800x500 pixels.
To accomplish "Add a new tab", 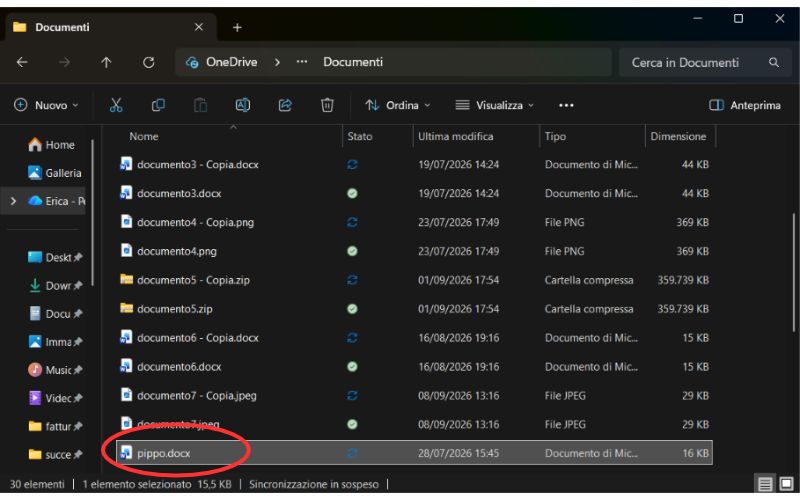I will click(237, 28).
